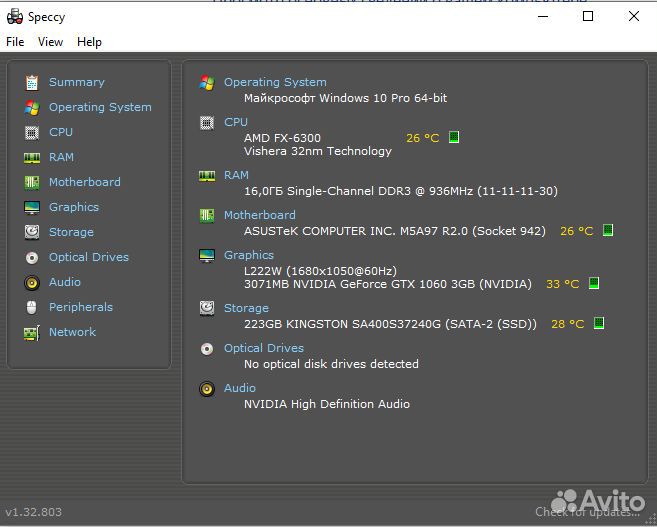This screenshot has width=657, height=527.
Task: Click the Audio speaker icon in sidebar
Action: [32, 282]
